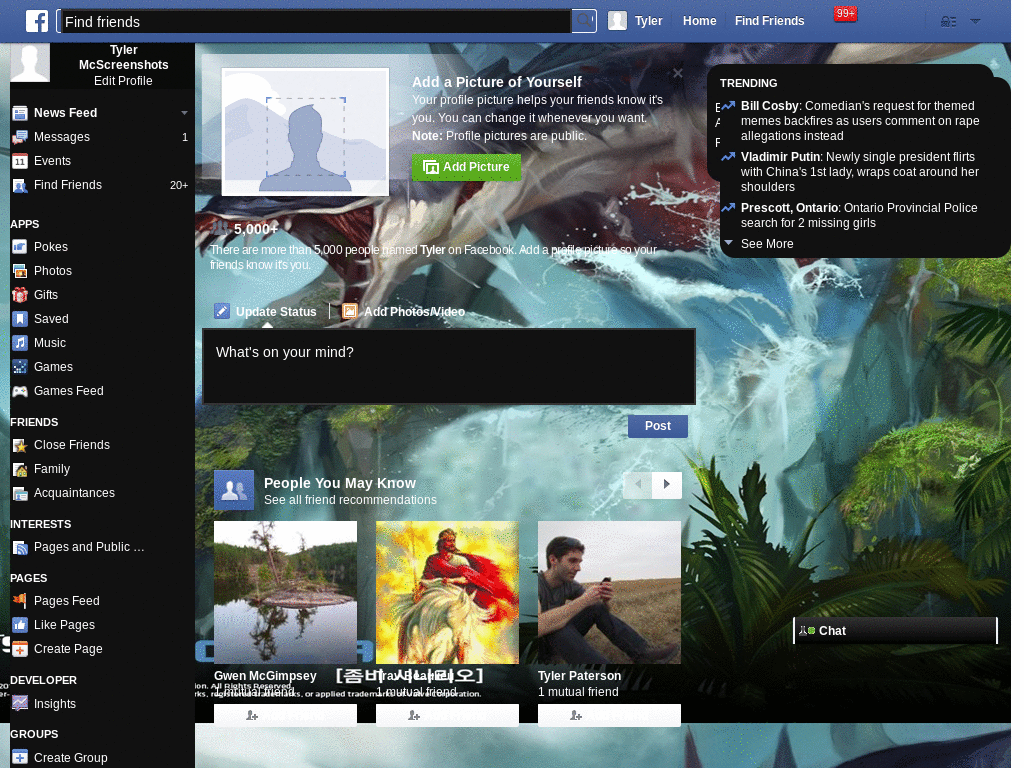The width and height of the screenshot is (1024, 768).
Task: Add Gwen McGimpsey as friend button
Action: click(x=285, y=715)
